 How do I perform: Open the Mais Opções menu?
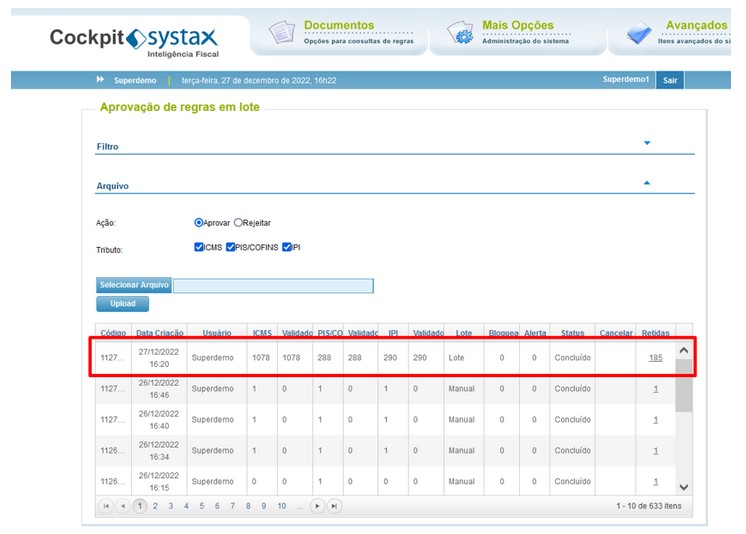point(518,25)
